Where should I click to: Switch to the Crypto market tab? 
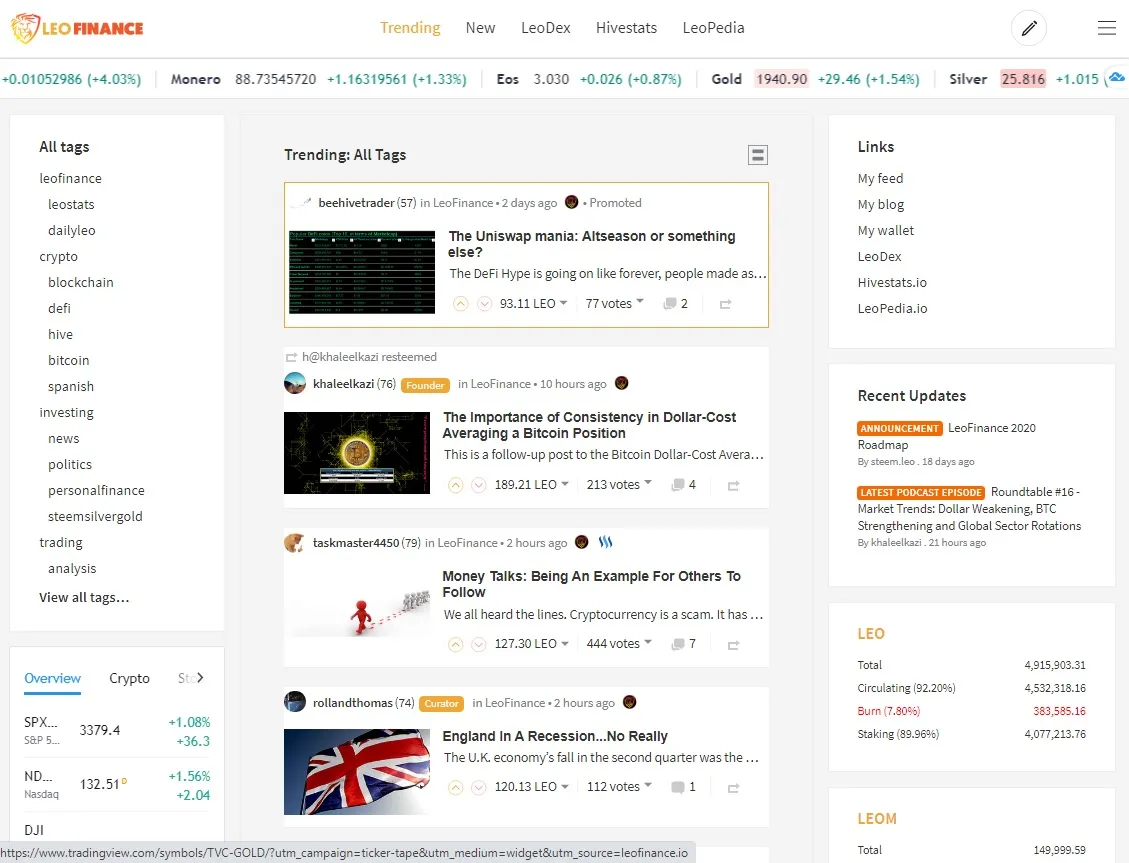click(130, 679)
